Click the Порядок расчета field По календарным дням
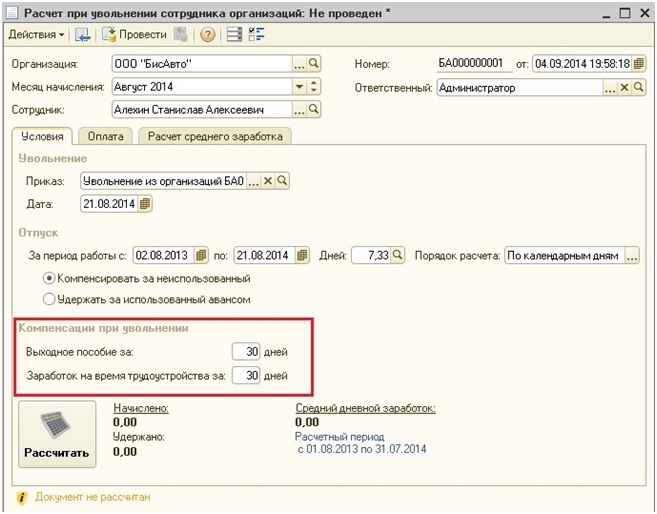This screenshot has height=514, width=657. (565, 256)
